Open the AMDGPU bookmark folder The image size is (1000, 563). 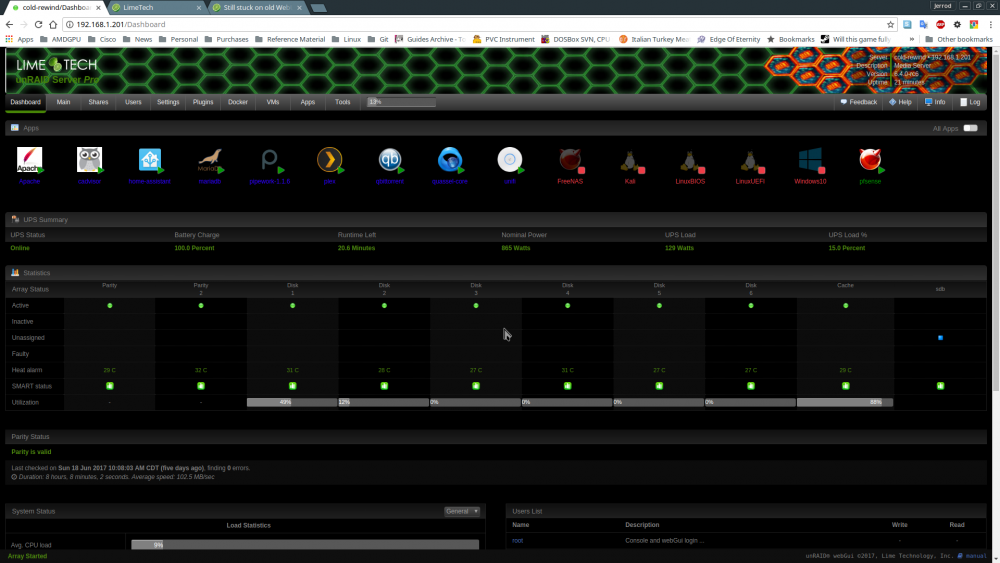(60, 39)
